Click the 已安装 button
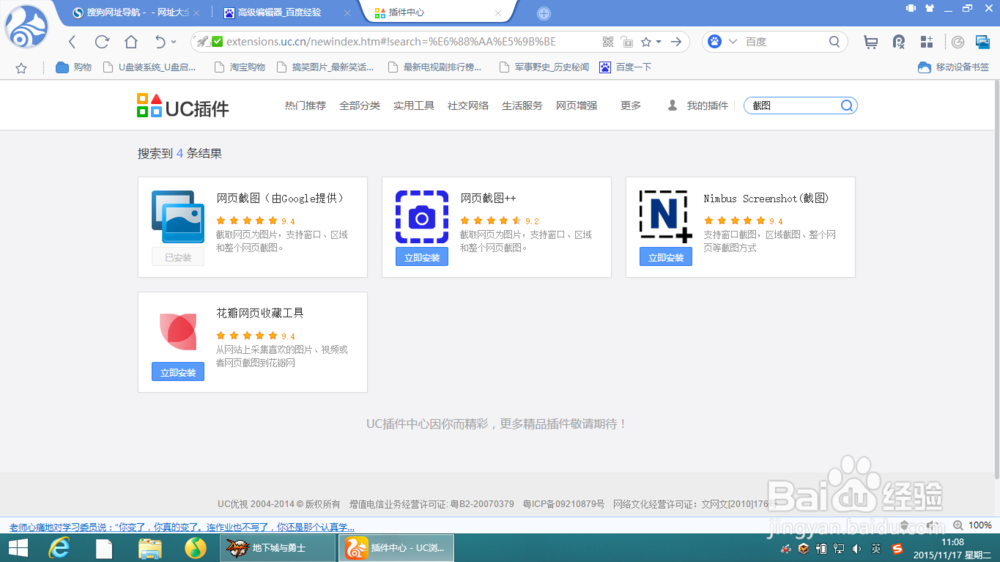The image size is (1000, 562). click(x=178, y=258)
